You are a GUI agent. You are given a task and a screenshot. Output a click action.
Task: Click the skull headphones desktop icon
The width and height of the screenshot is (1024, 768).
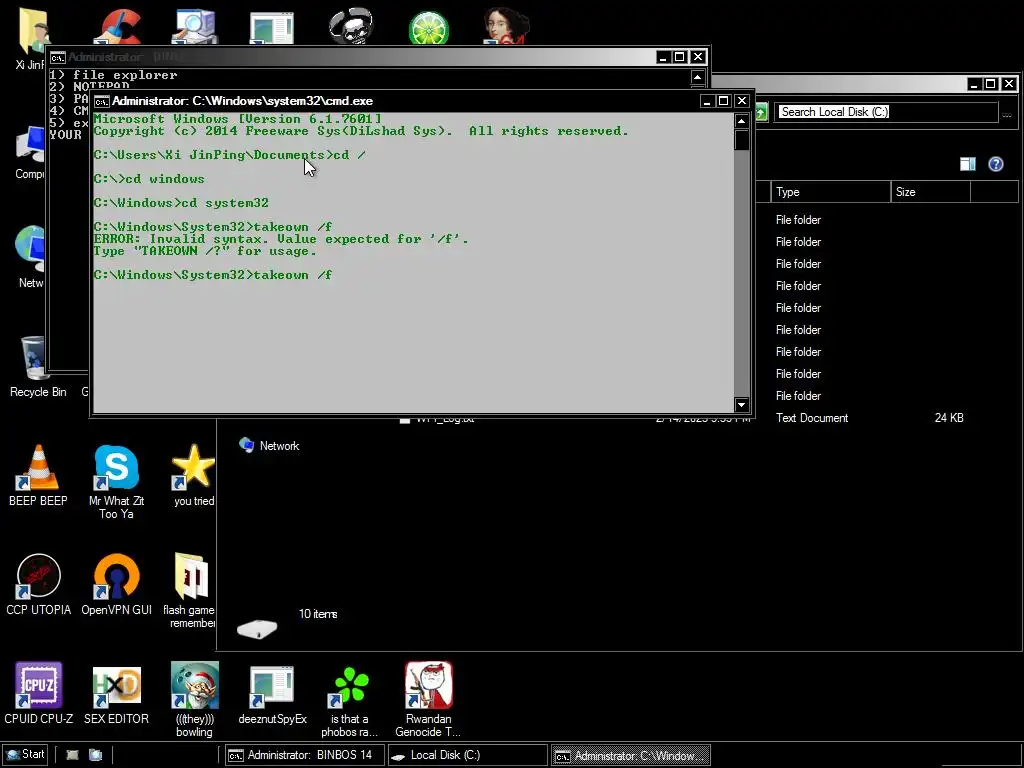pos(351,26)
